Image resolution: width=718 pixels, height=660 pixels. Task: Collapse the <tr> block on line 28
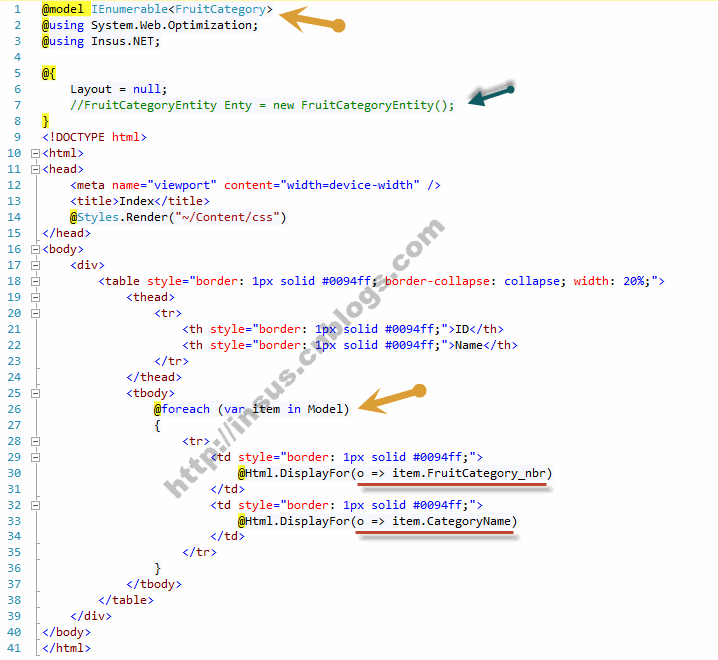pyautogui.click(x=35, y=442)
